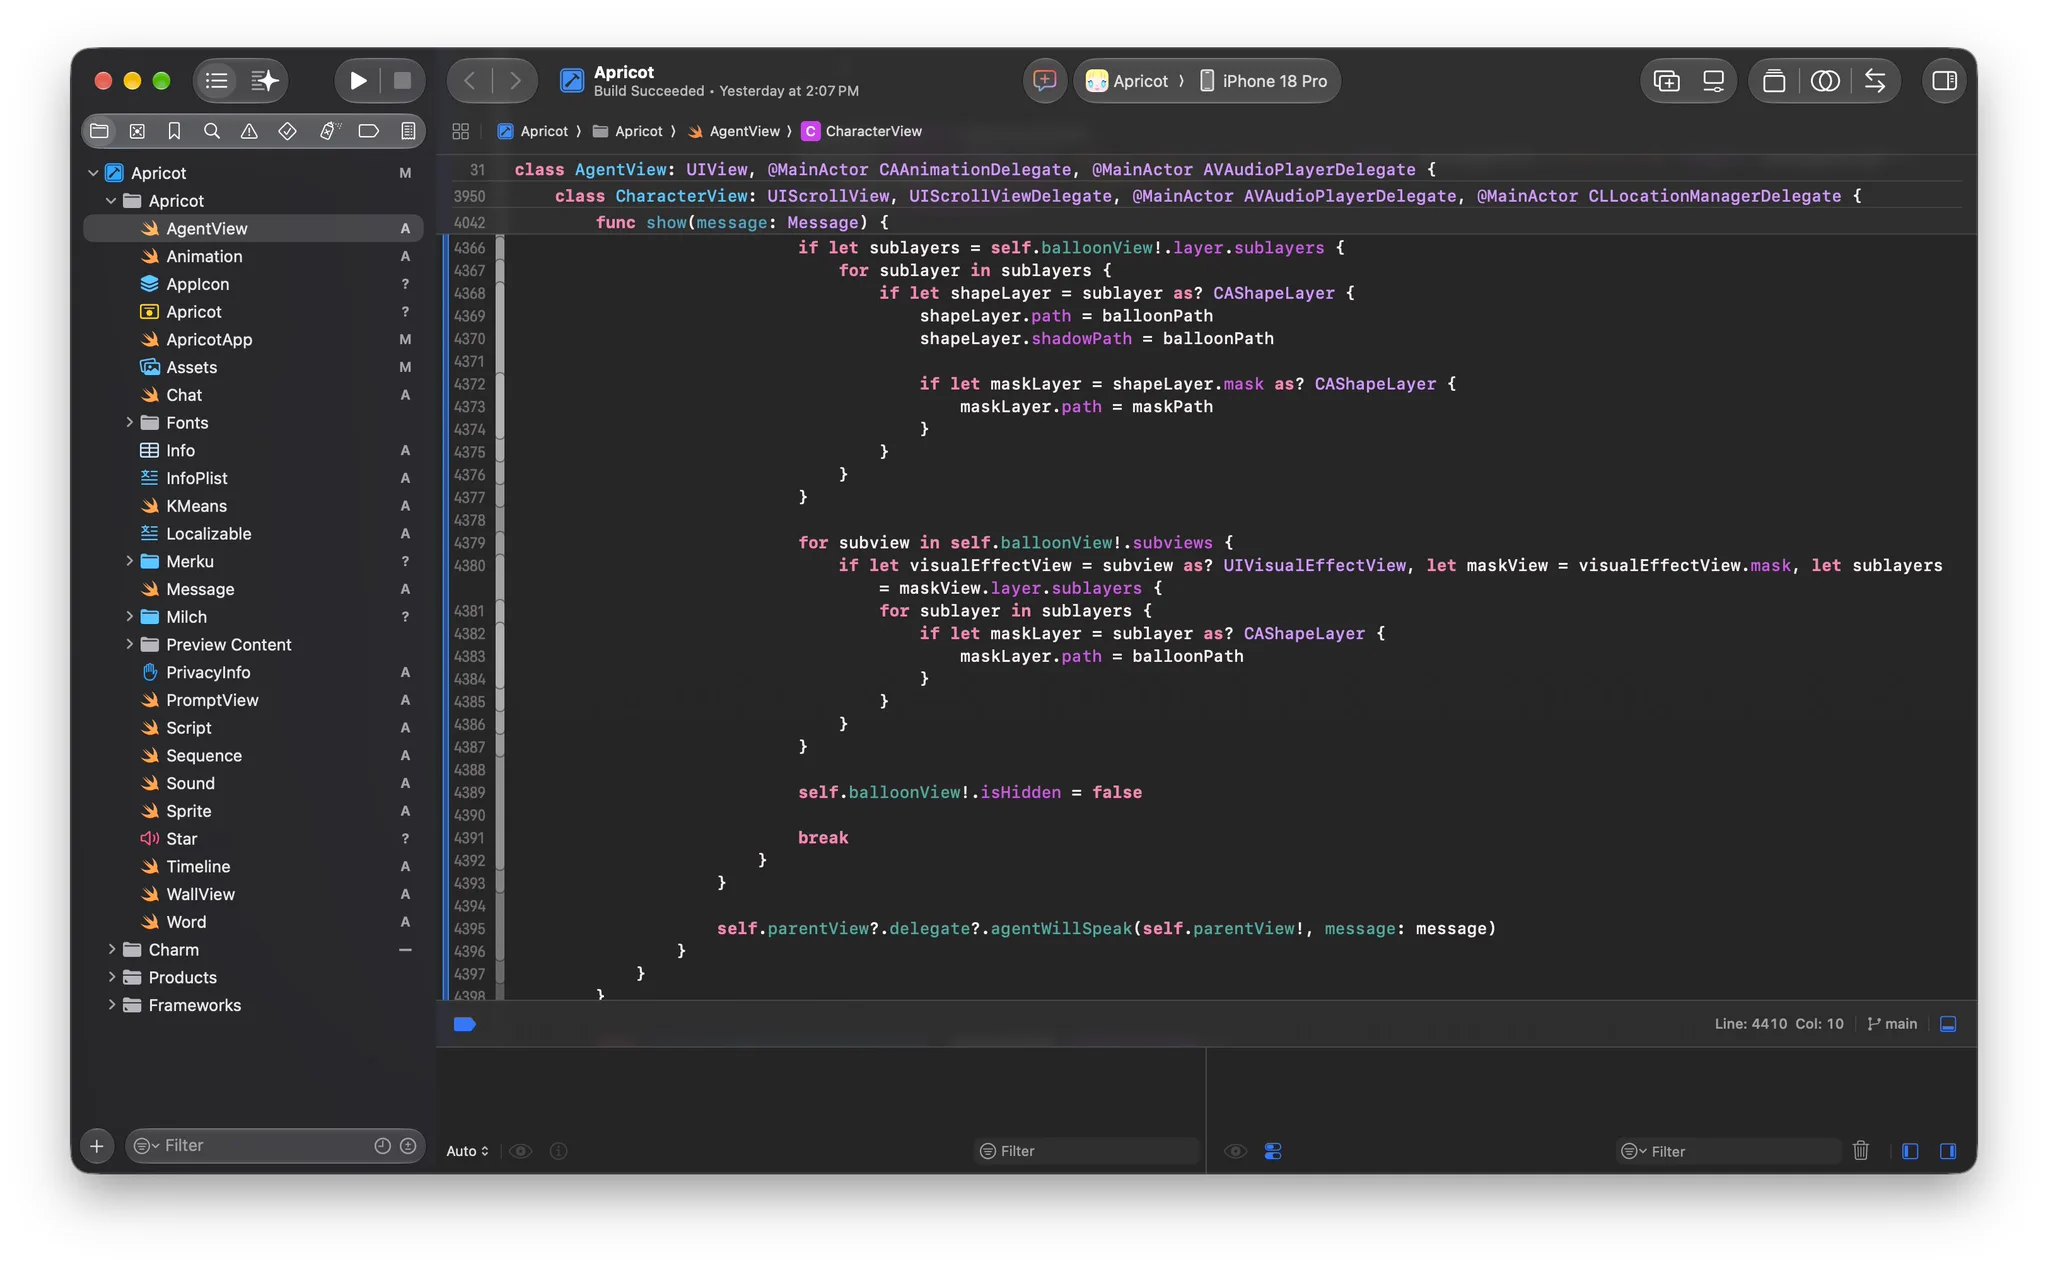The image size is (2048, 1267).
Task: Expand the Charm group
Action: coord(111,950)
